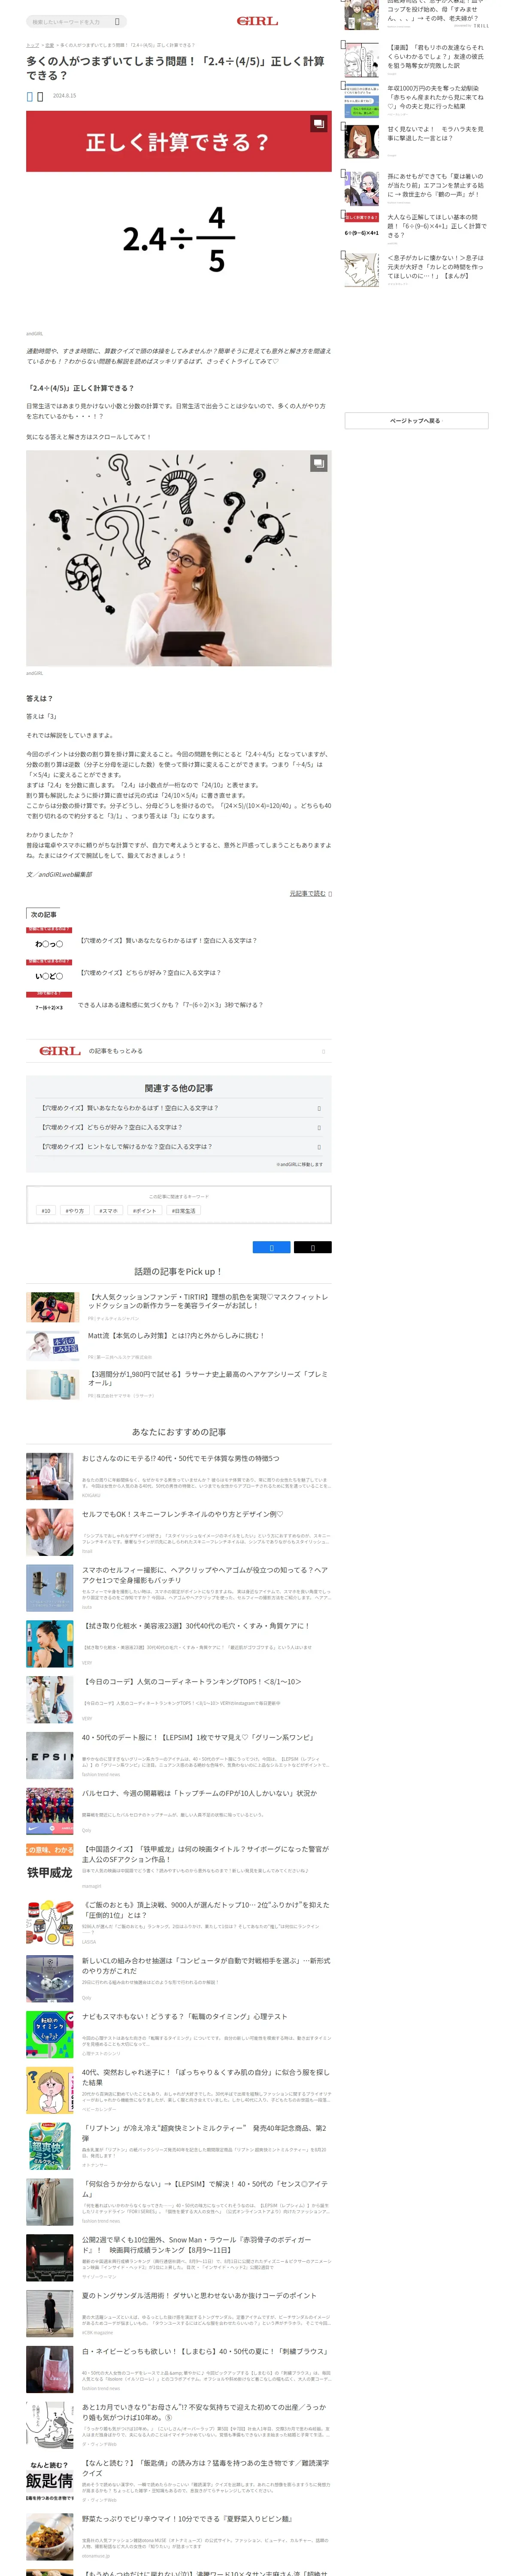Open 夏野菜入りビビン麺 recipe article
The width and height of the screenshot is (515, 2576).
coord(187,2518)
